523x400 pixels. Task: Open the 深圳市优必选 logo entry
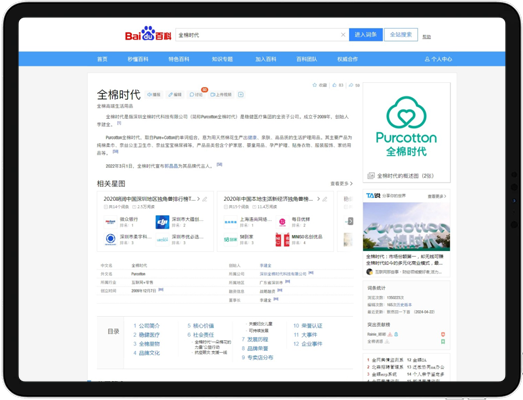tap(162, 239)
